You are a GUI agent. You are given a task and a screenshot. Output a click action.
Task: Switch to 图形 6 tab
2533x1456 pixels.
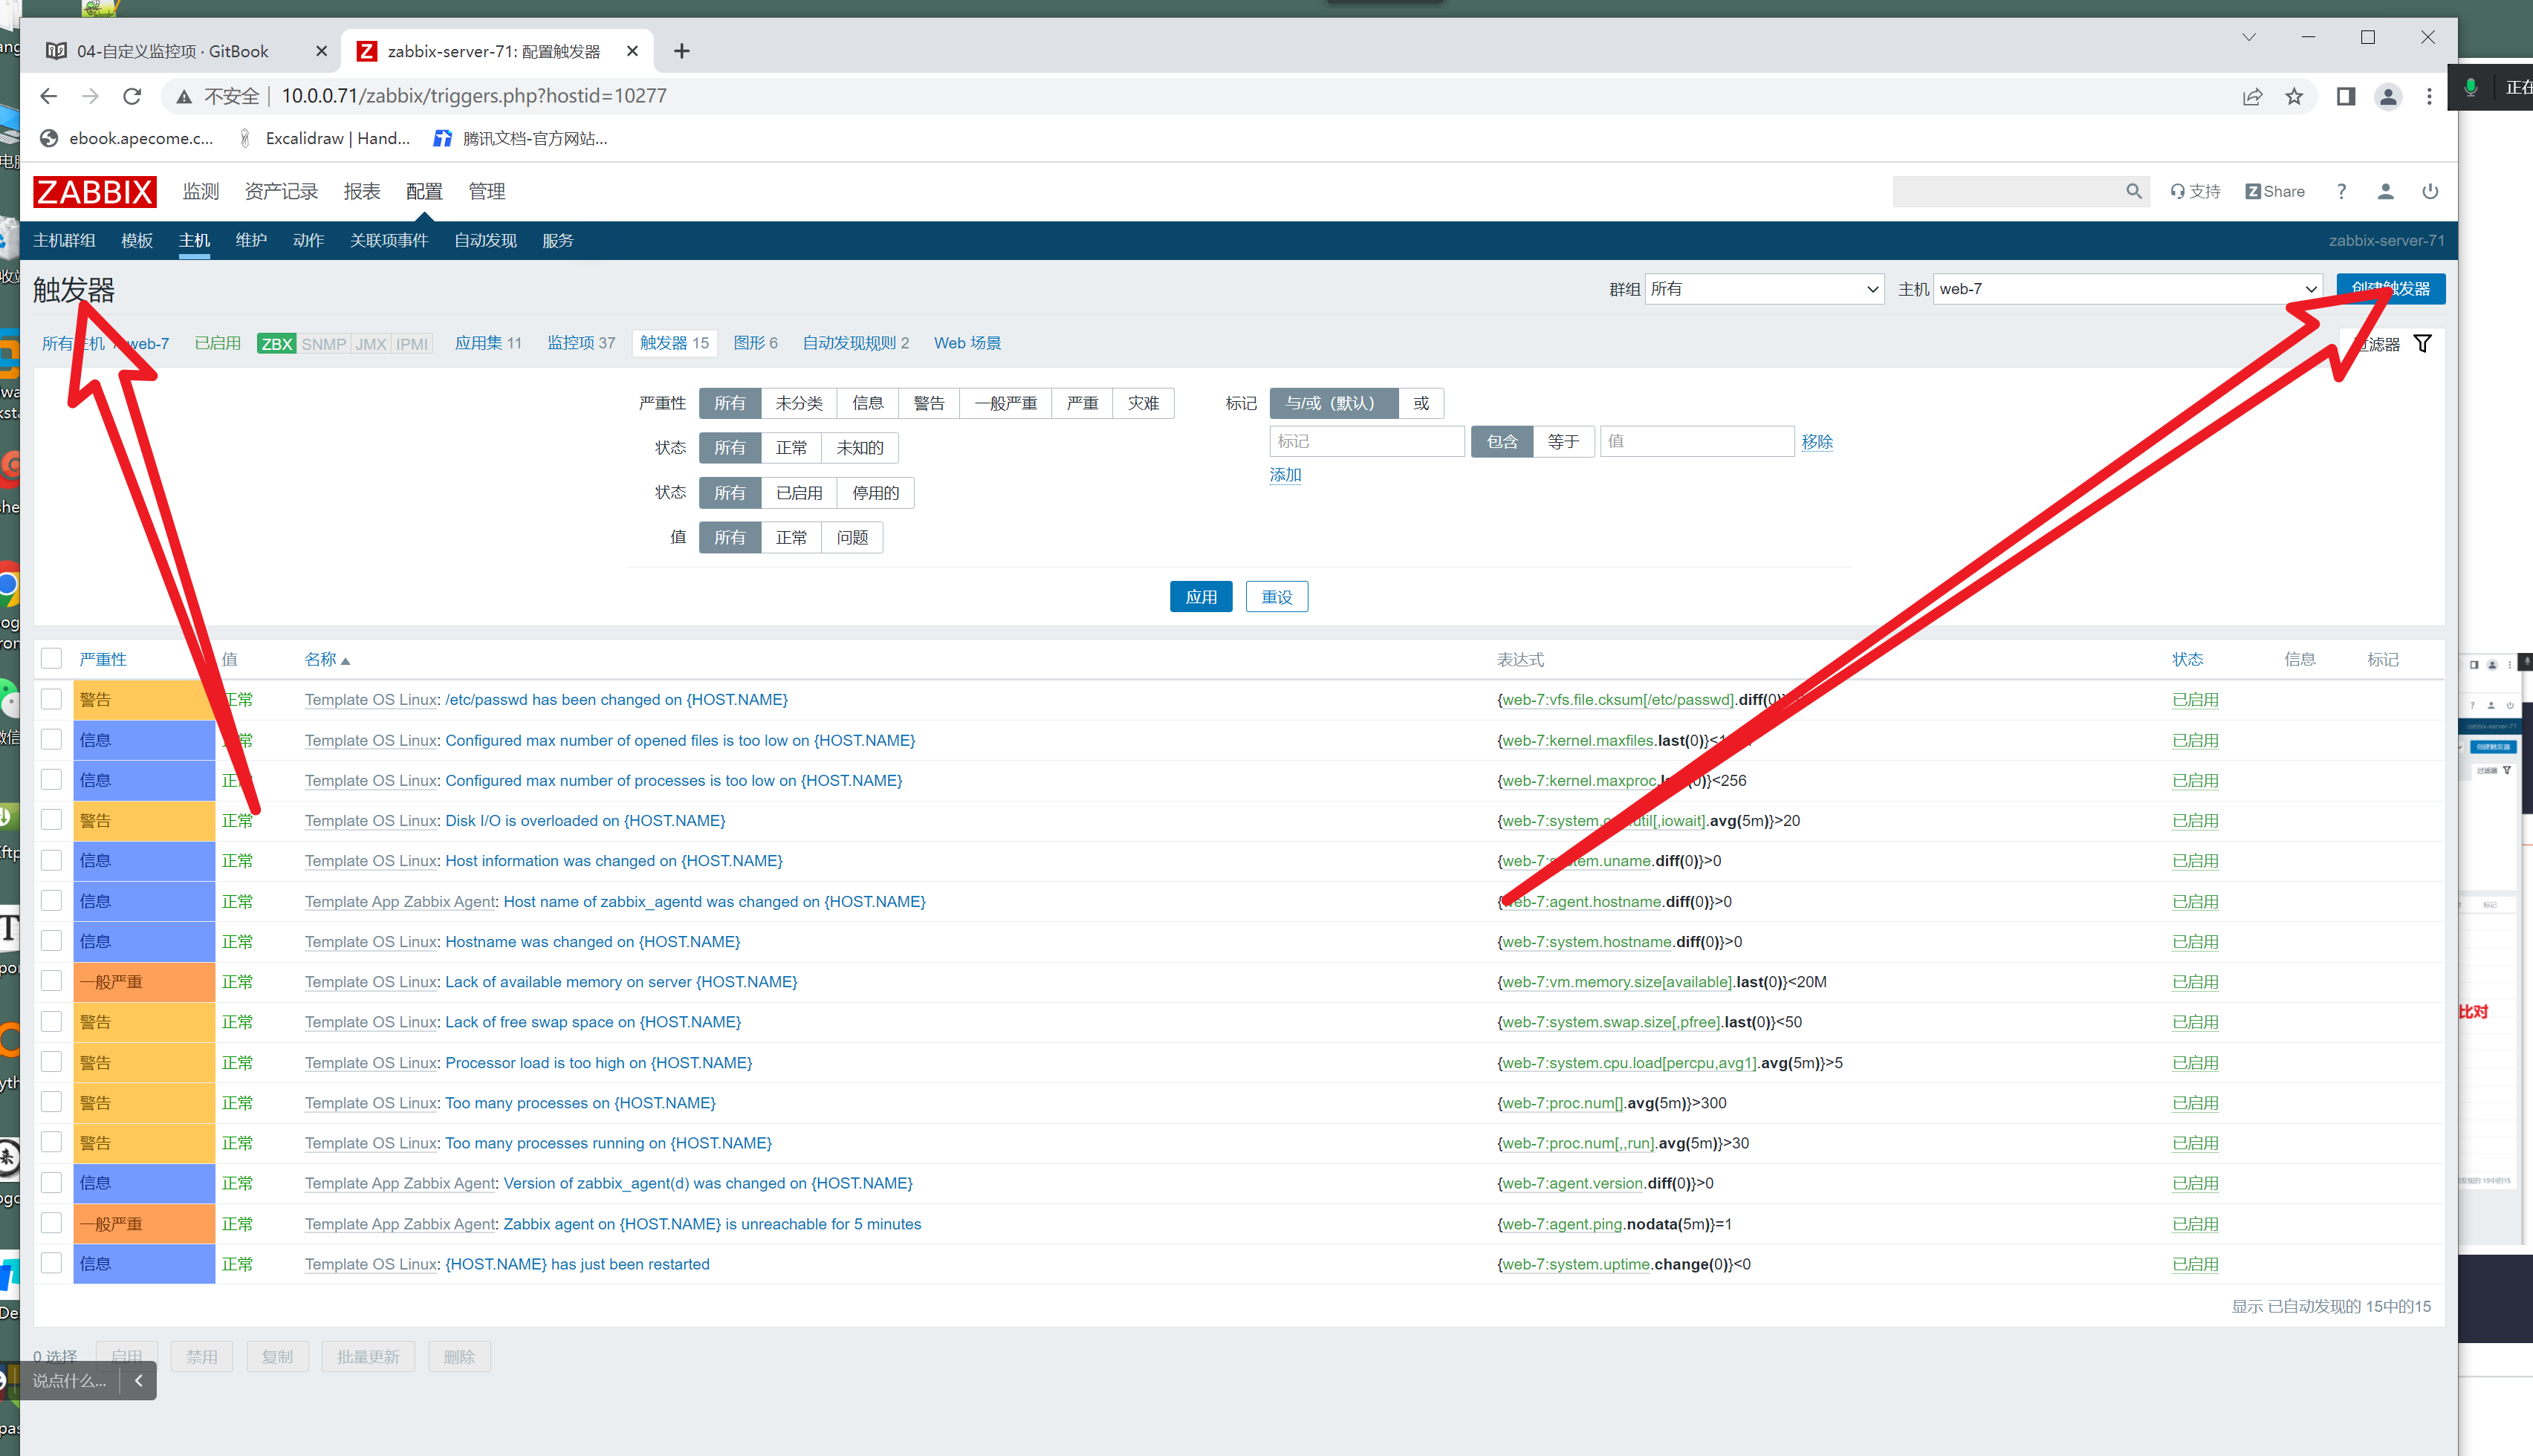pyautogui.click(x=755, y=343)
